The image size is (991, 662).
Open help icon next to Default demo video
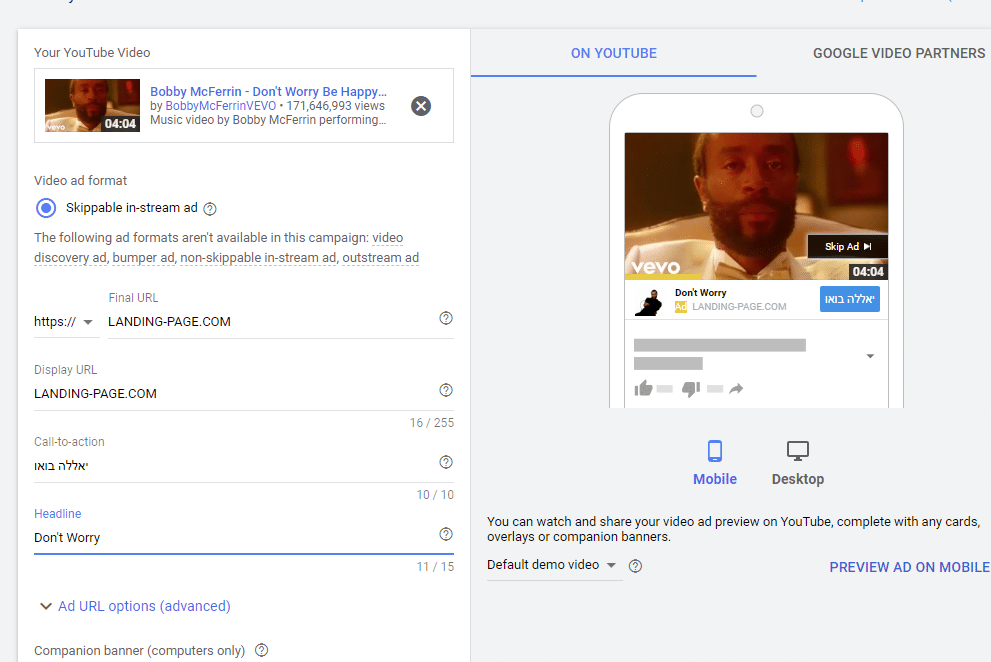click(x=635, y=566)
